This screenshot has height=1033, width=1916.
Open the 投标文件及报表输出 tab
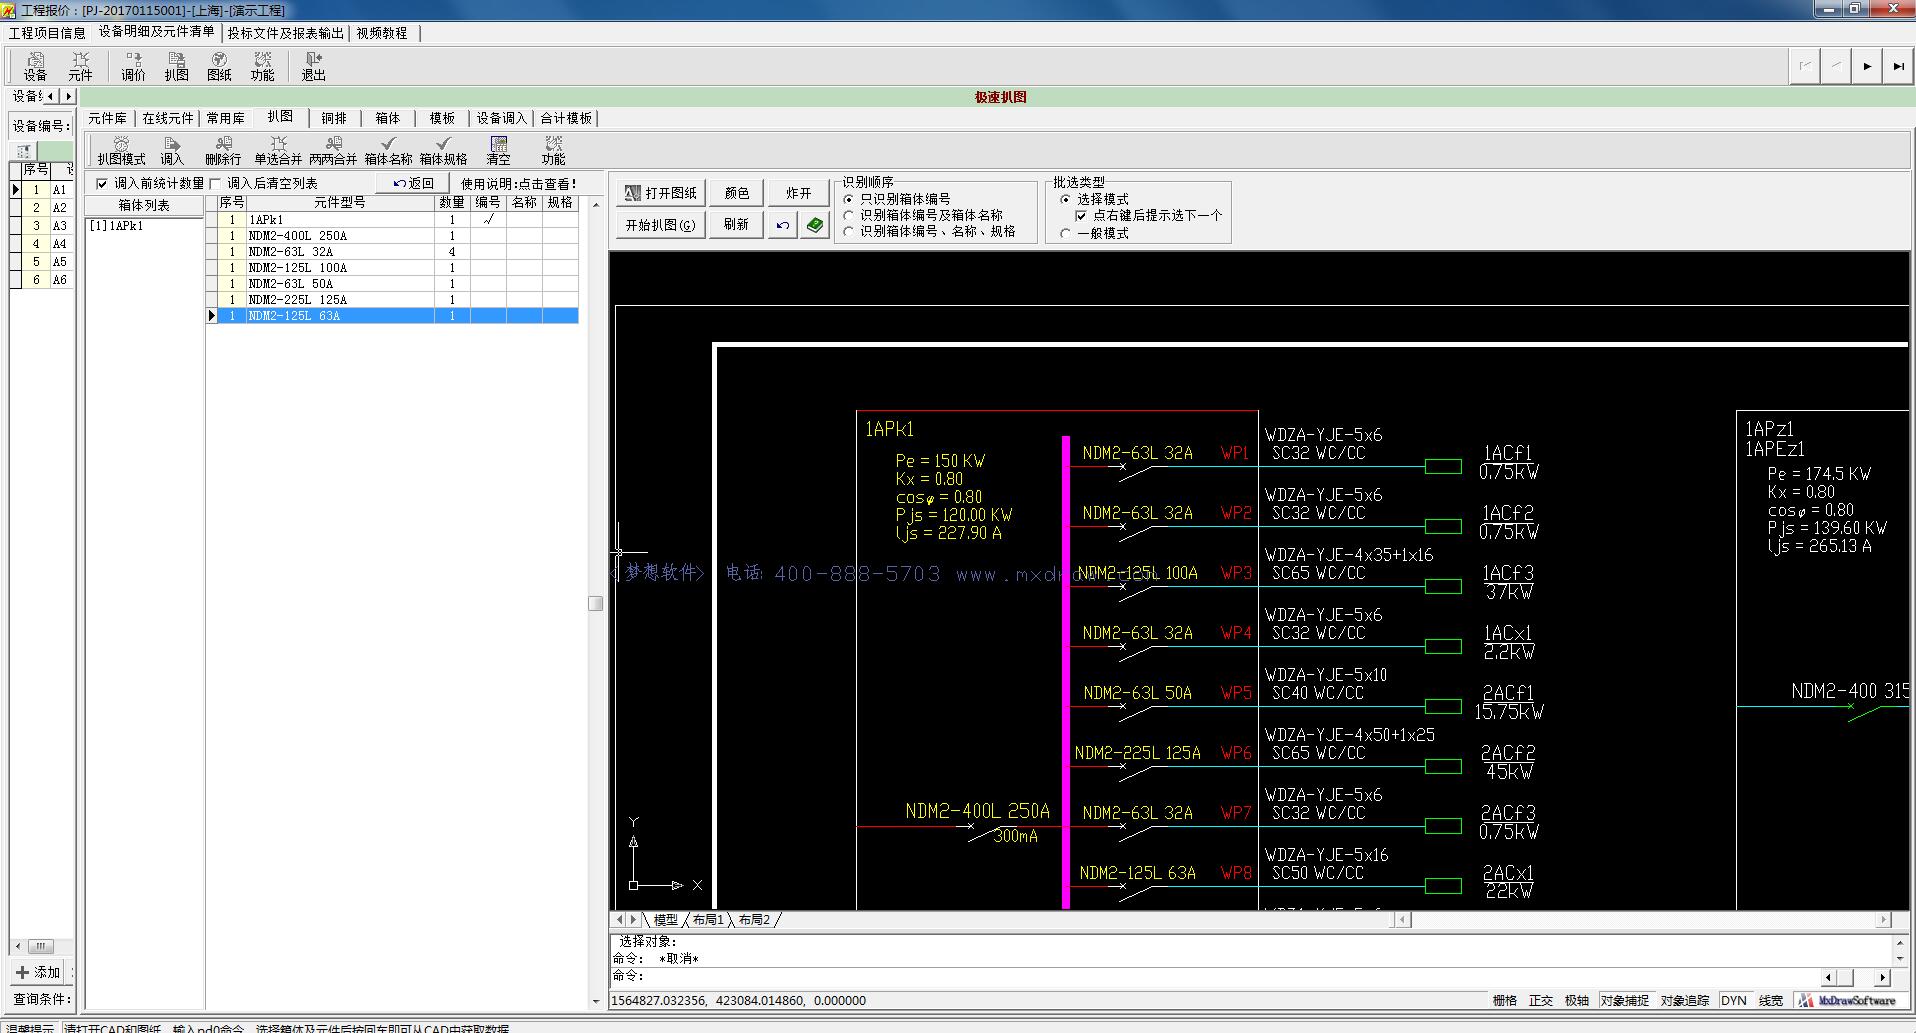285,33
